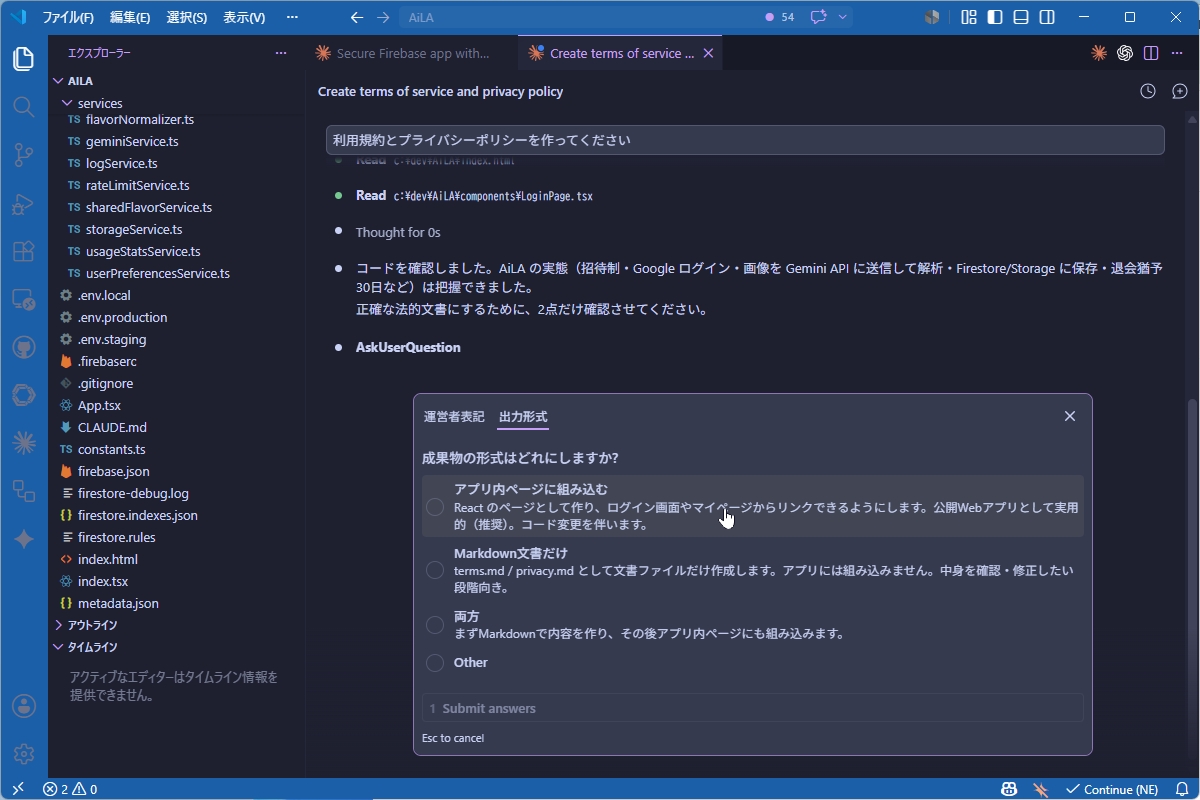Click the orange Claude icon in status bar

point(1041,789)
